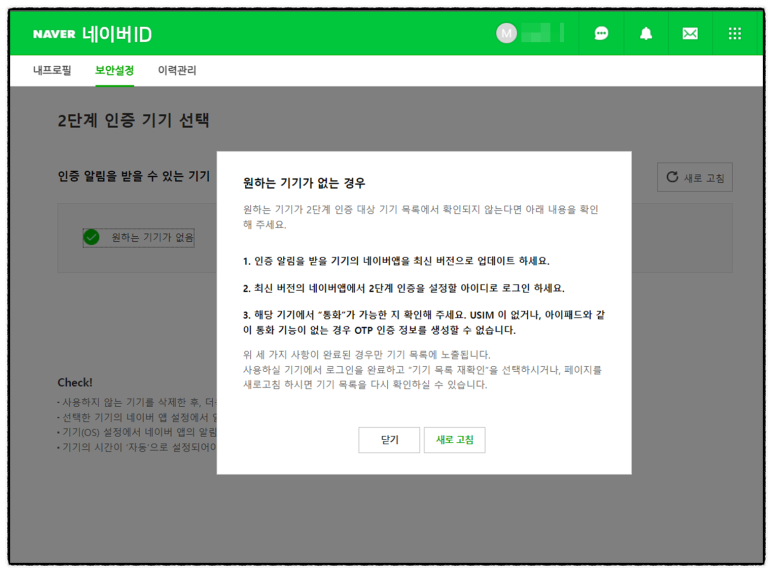Viewport: 773px width, 573px height.
Task: Click step 2 text about 로그인 하세요
Action: click(x=404, y=288)
